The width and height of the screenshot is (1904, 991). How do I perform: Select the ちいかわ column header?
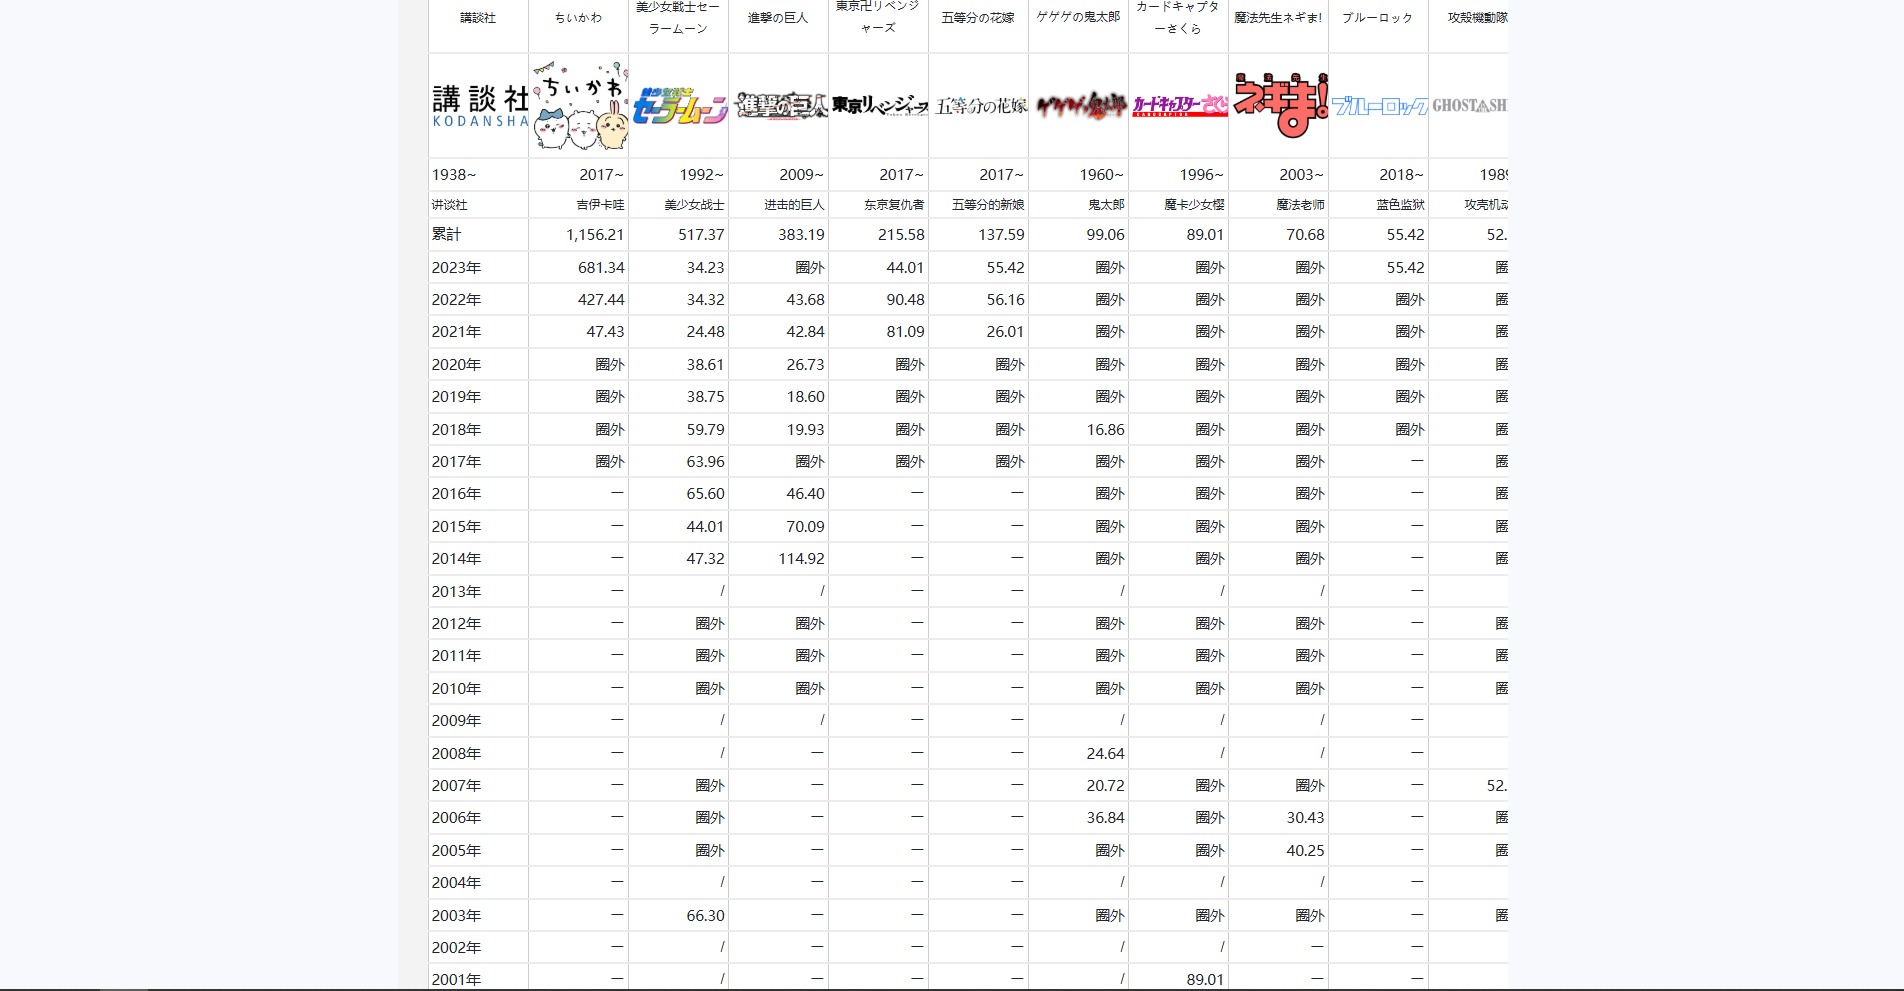578,18
